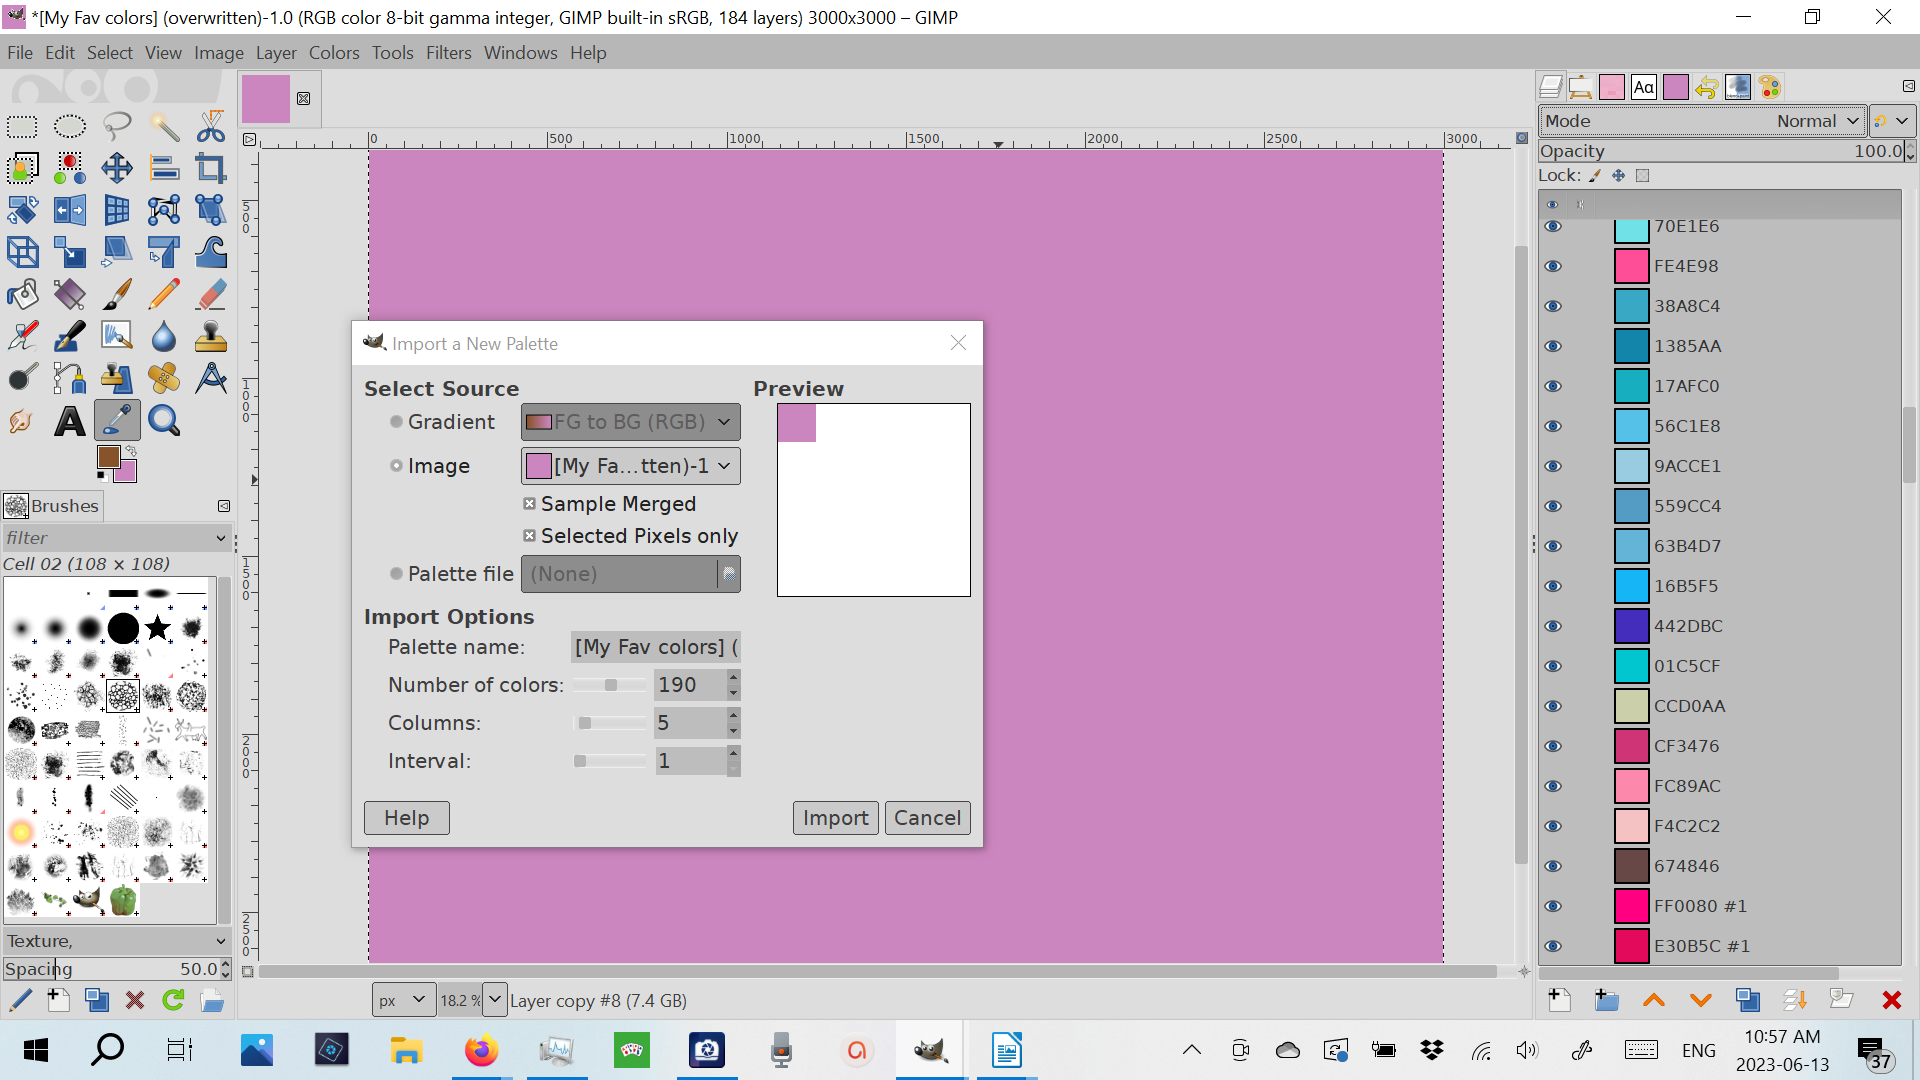1920x1080 pixels.
Task: Hide the FE4E98 layer
Action: click(x=1553, y=266)
